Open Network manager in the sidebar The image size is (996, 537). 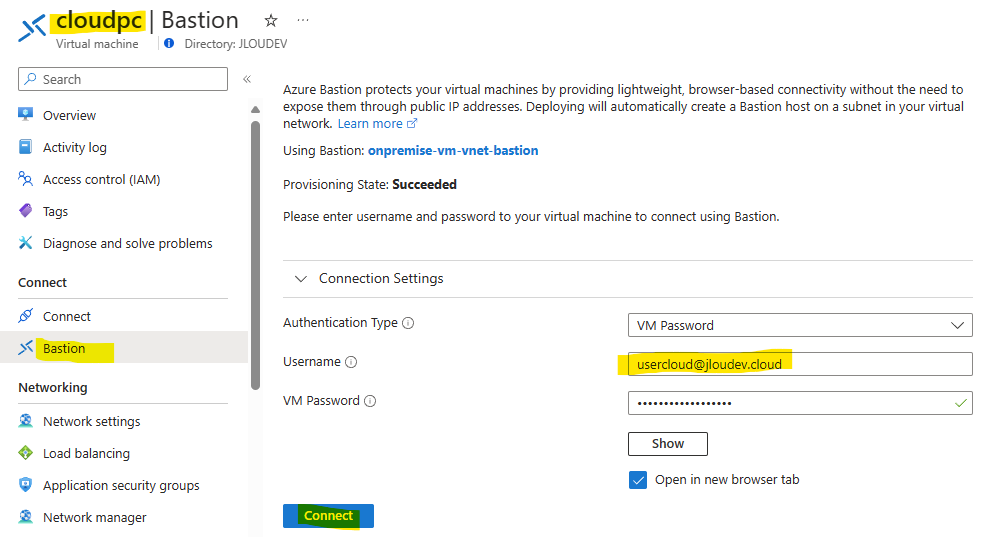(95, 517)
